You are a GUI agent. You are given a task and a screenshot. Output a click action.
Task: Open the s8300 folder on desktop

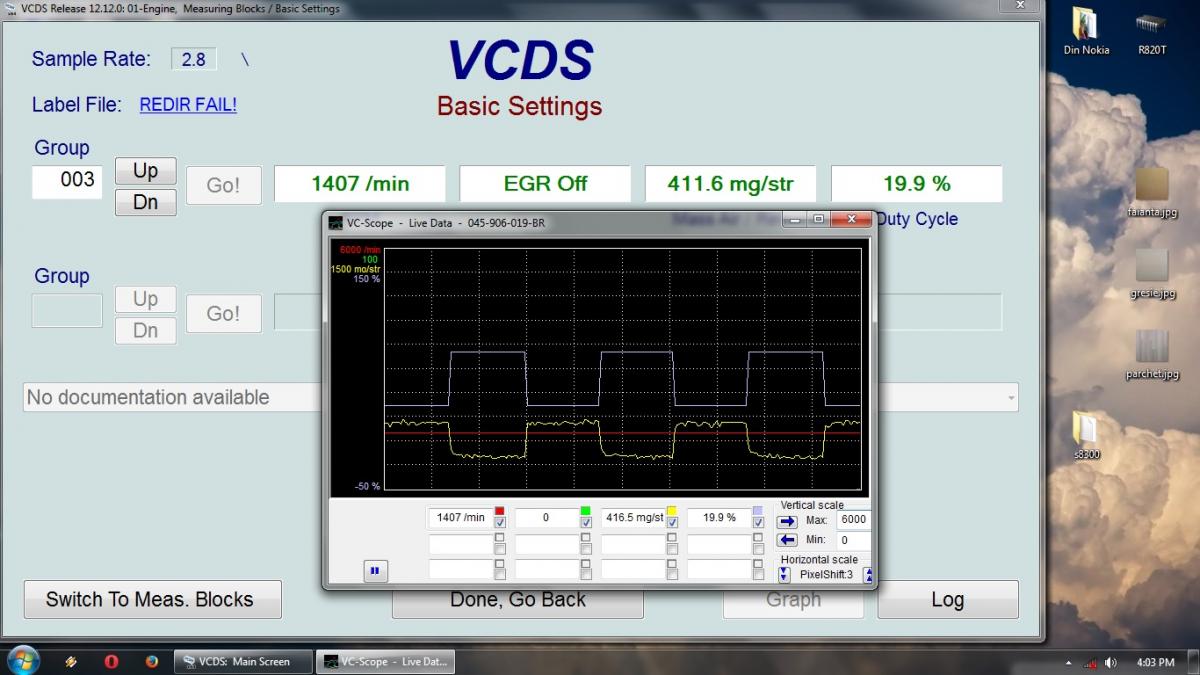click(1085, 432)
